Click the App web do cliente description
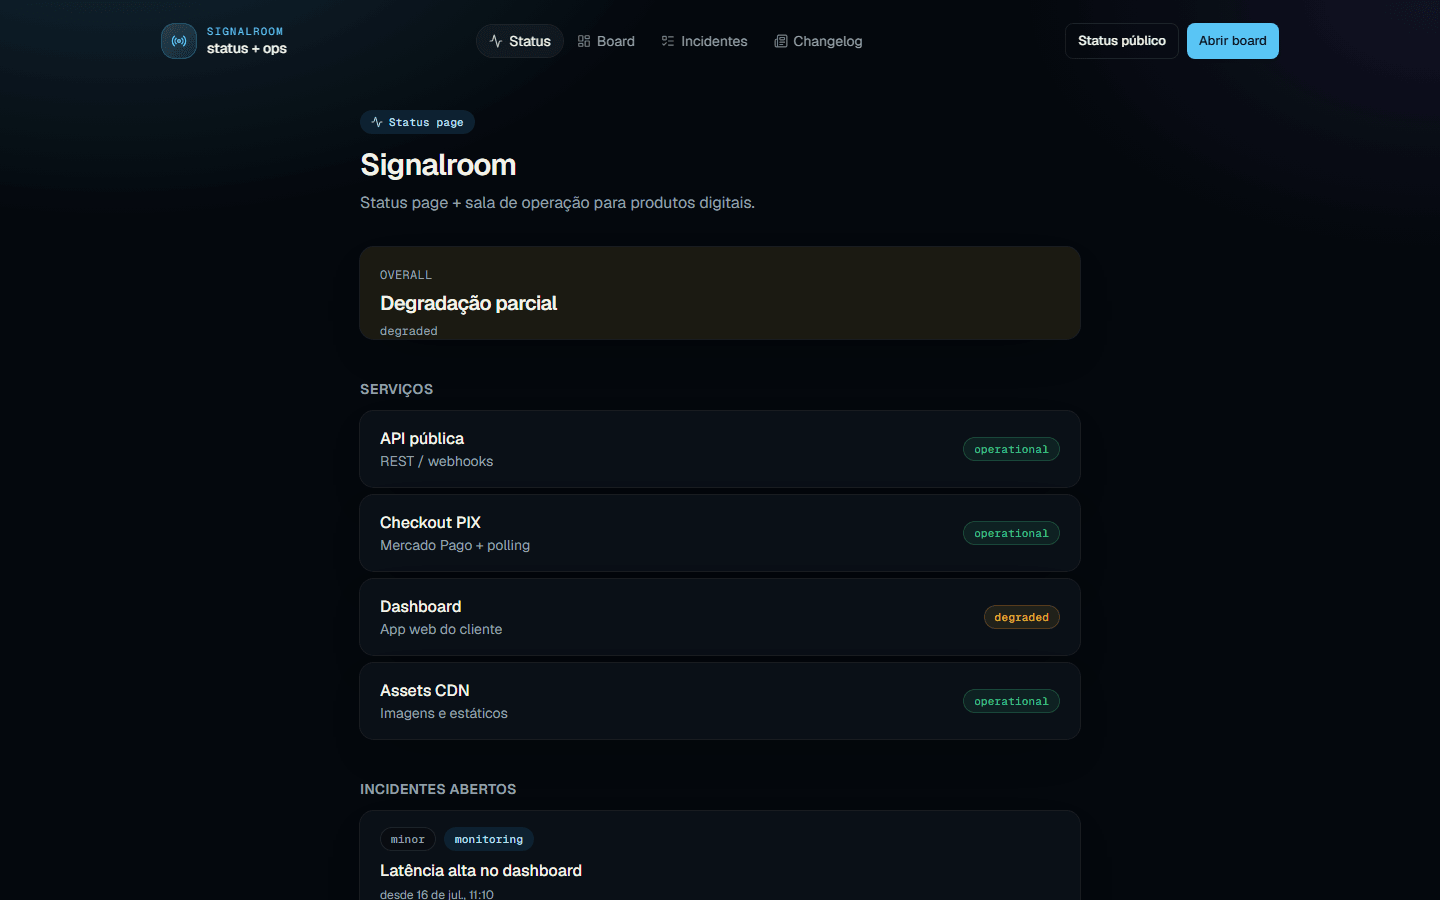This screenshot has width=1440, height=900. coord(441,629)
